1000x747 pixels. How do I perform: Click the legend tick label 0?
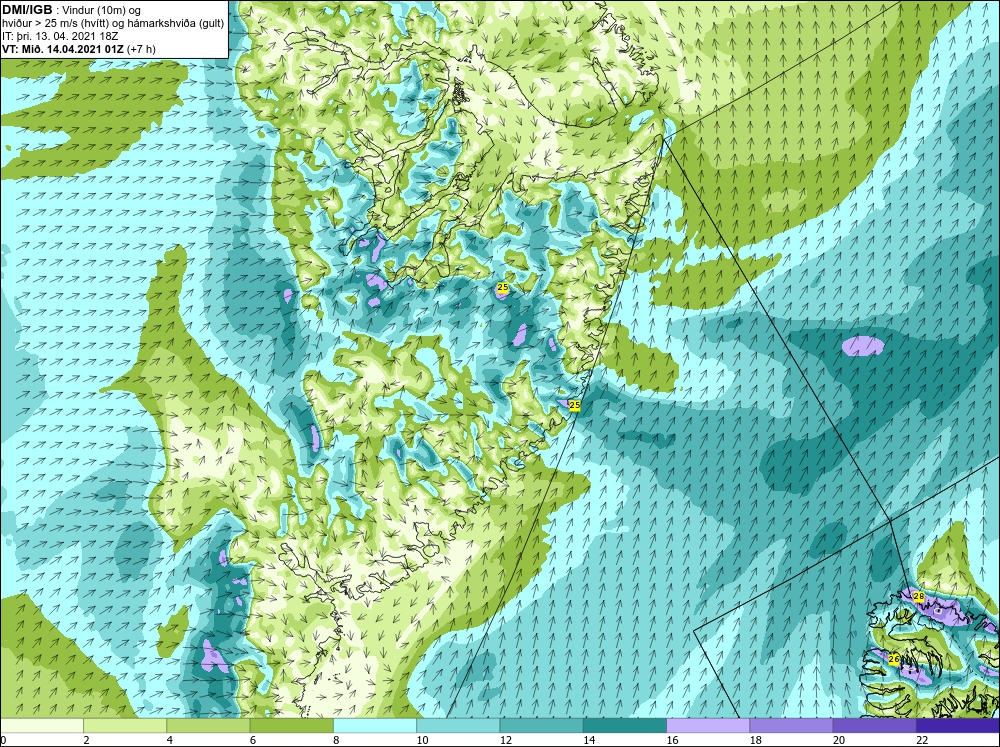click(x=3, y=740)
